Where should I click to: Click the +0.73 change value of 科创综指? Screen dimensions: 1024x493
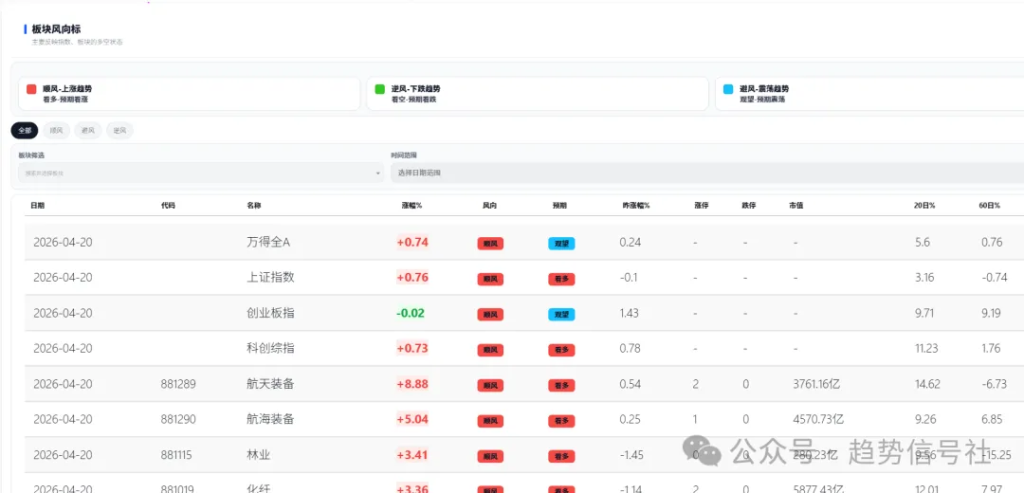(412, 349)
